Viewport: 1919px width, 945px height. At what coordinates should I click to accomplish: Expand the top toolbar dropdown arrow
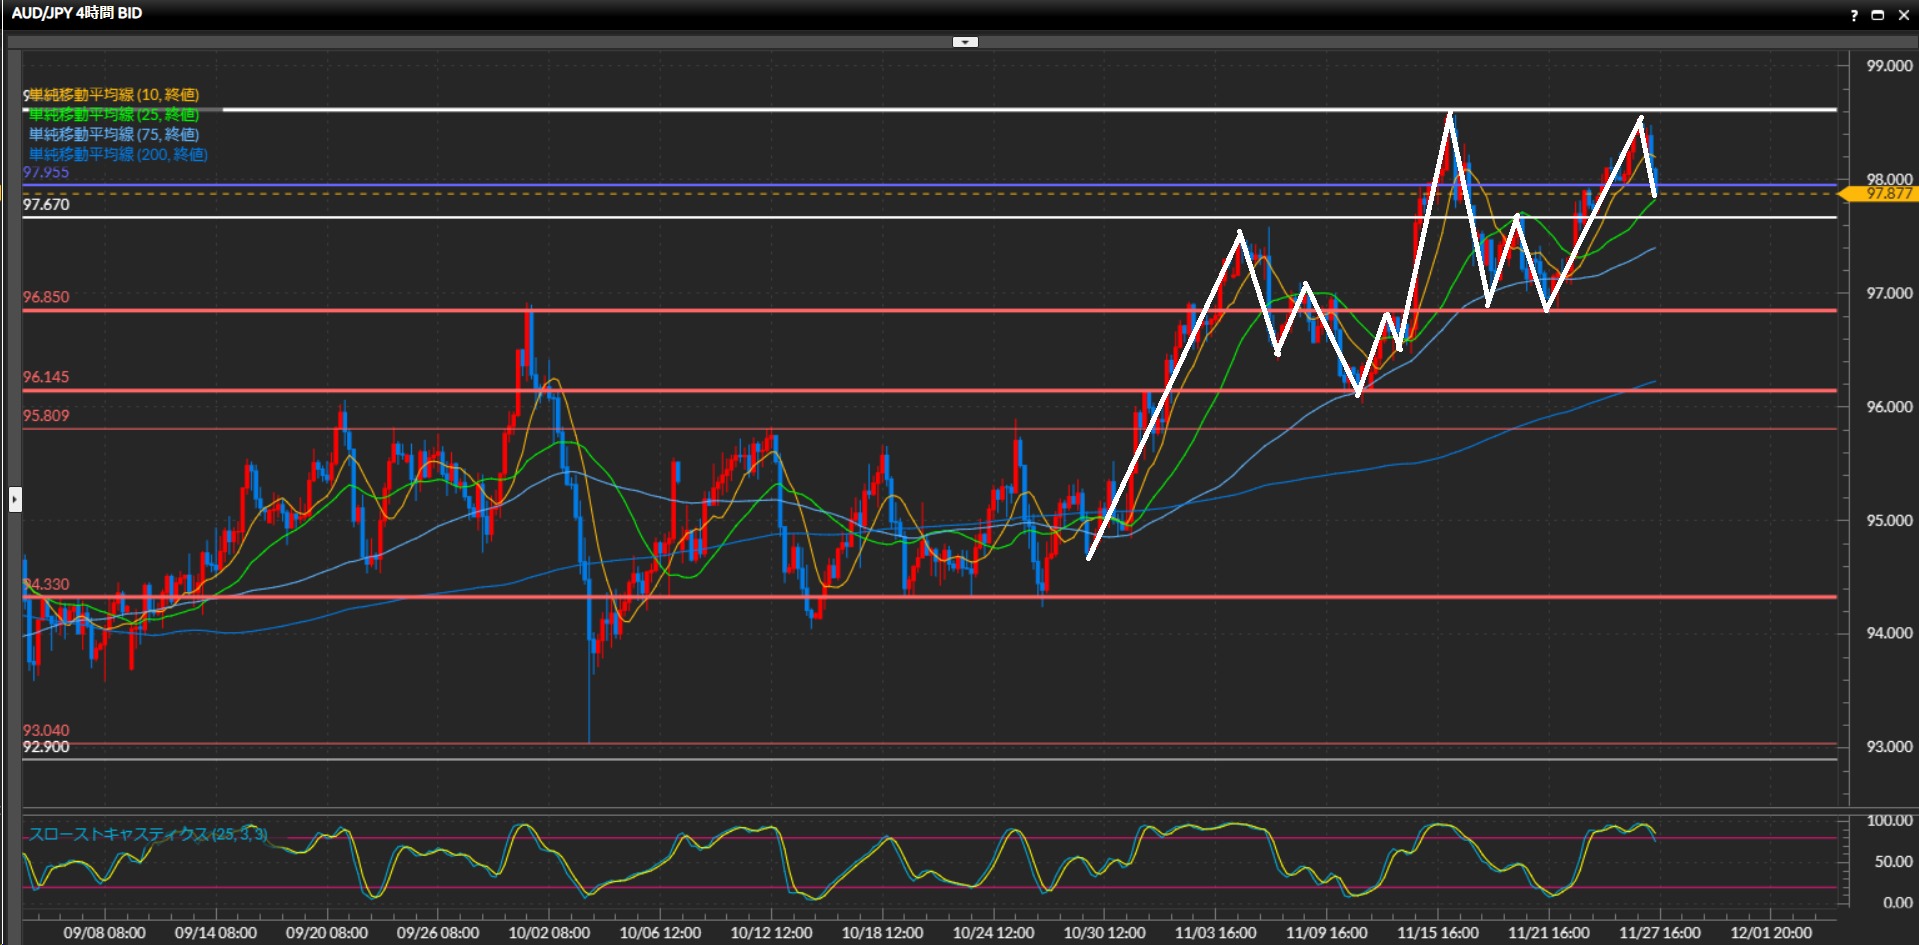tap(965, 42)
